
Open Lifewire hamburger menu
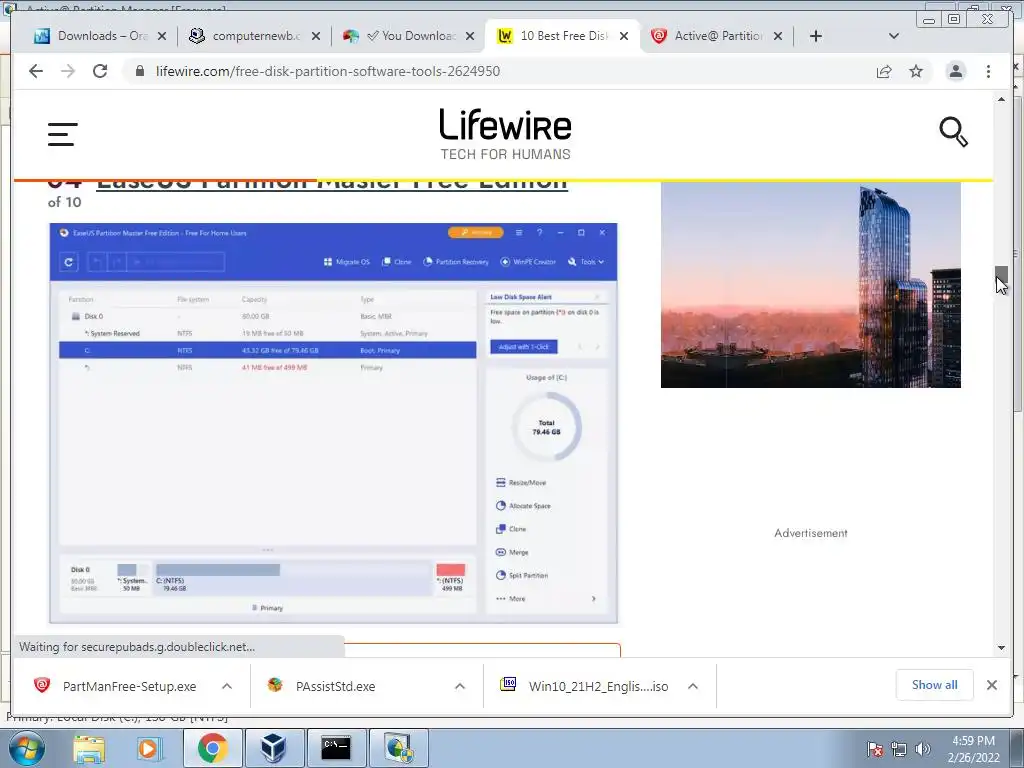coord(63,134)
